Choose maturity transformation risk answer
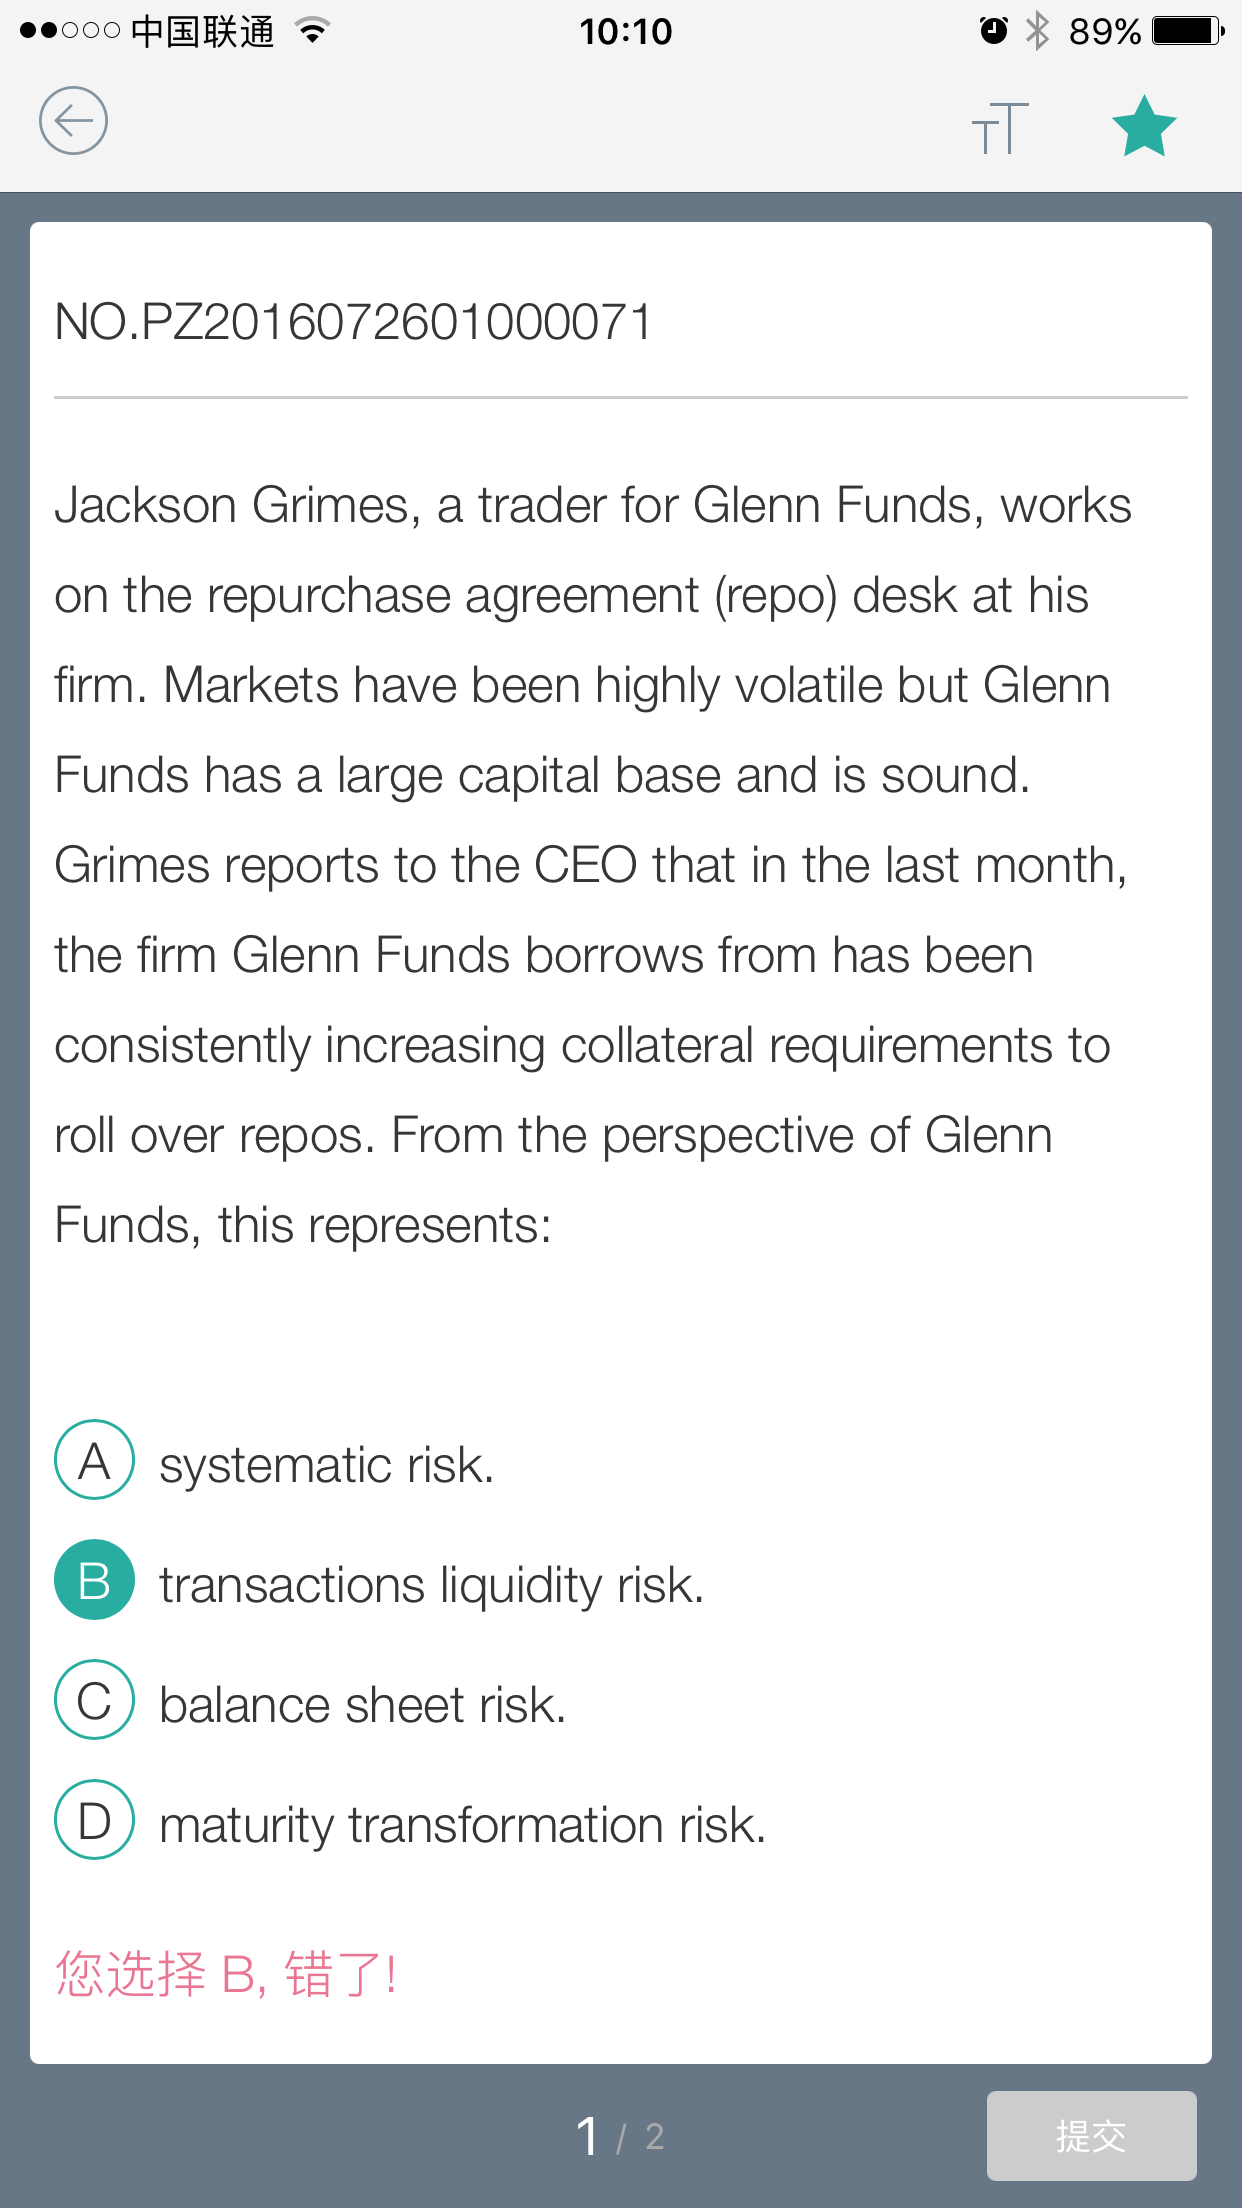This screenshot has height=2208, width=1242. (x=463, y=1826)
